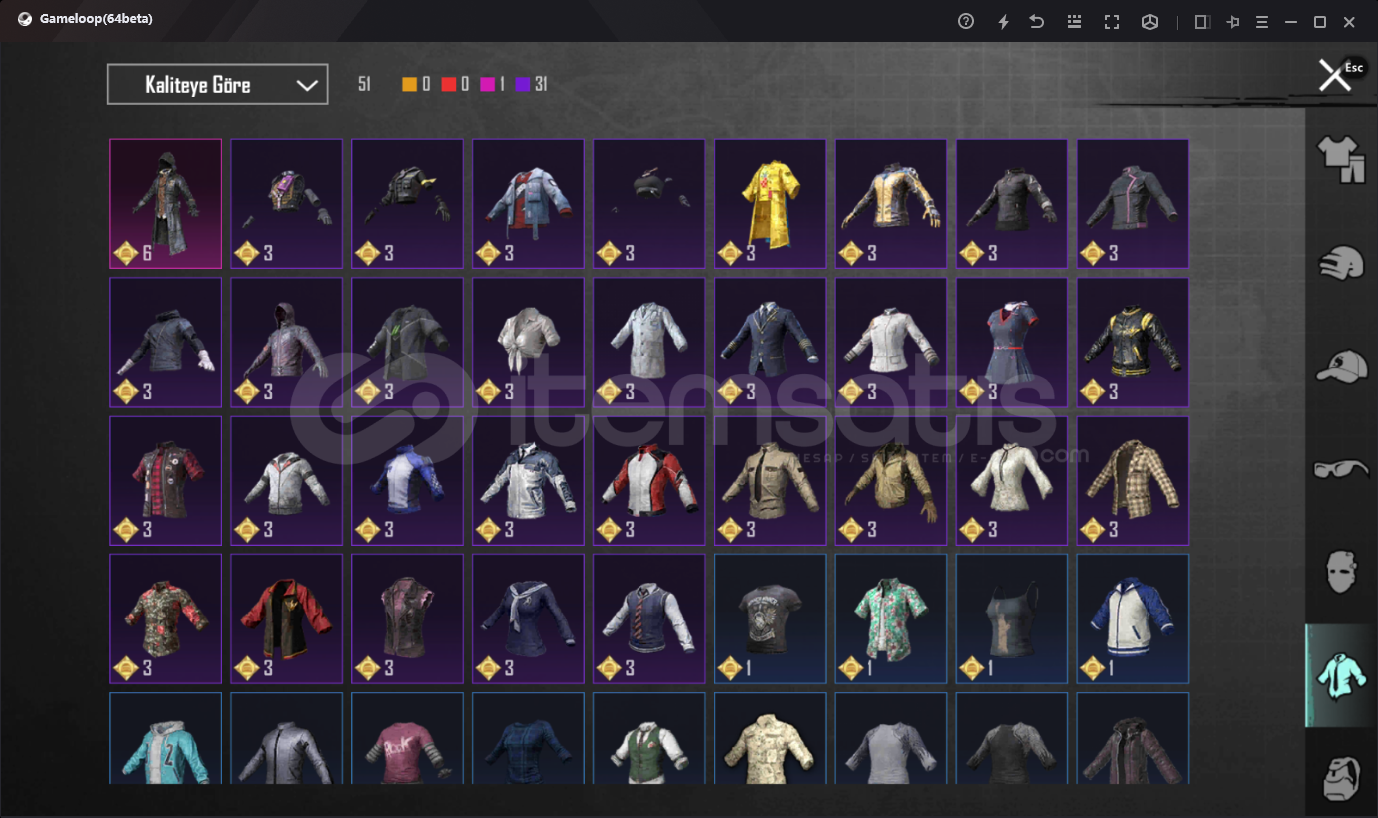Open the Gameloop hamburger menu

[1262, 21]
